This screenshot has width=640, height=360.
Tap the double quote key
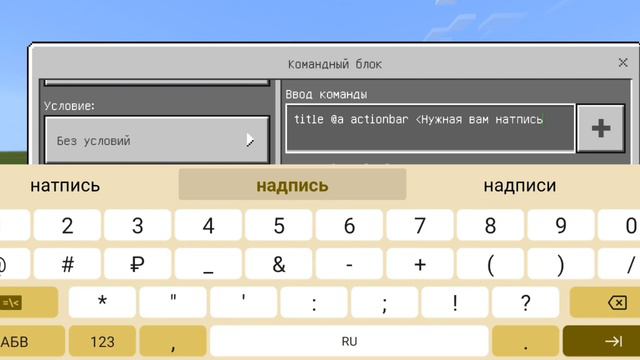173,302
